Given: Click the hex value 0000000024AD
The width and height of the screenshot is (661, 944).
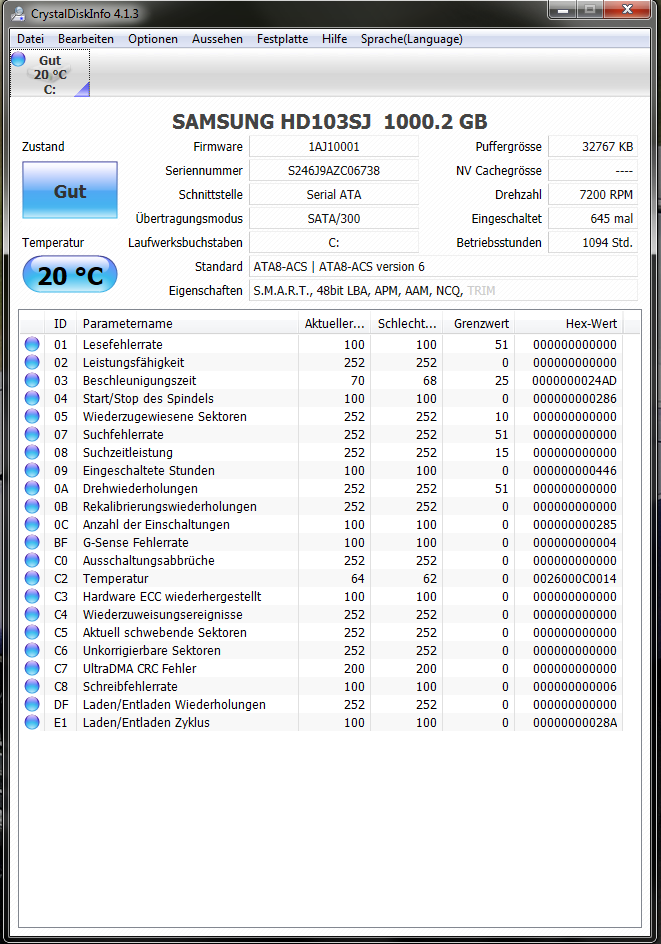Looking at the screenshot, I should [x=574, y=380].
